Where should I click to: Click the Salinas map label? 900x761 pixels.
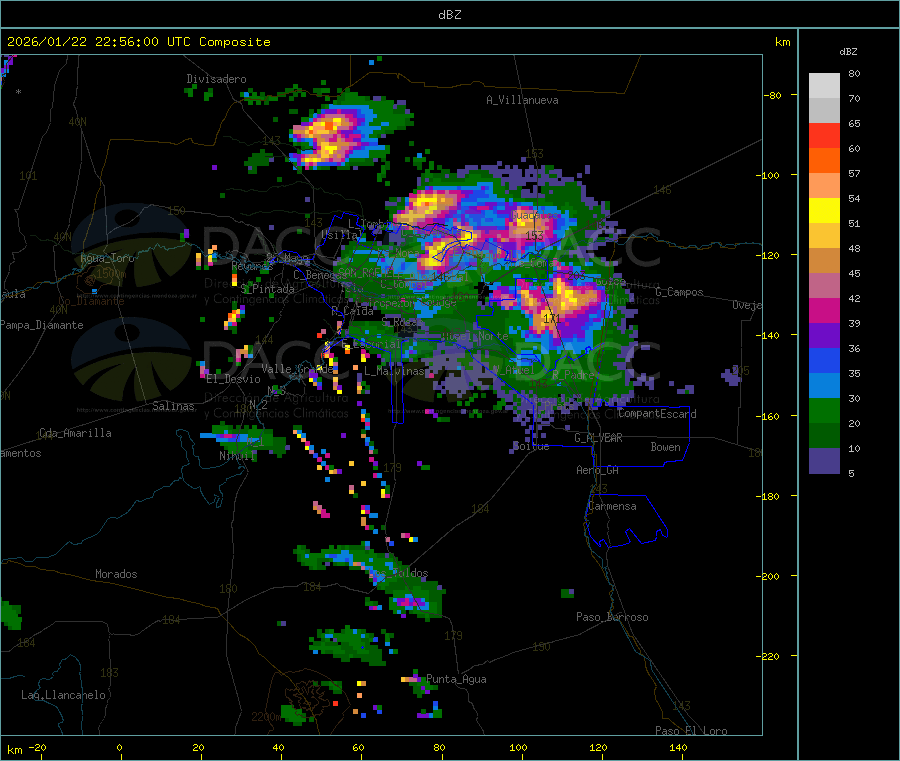click(173, 406)
